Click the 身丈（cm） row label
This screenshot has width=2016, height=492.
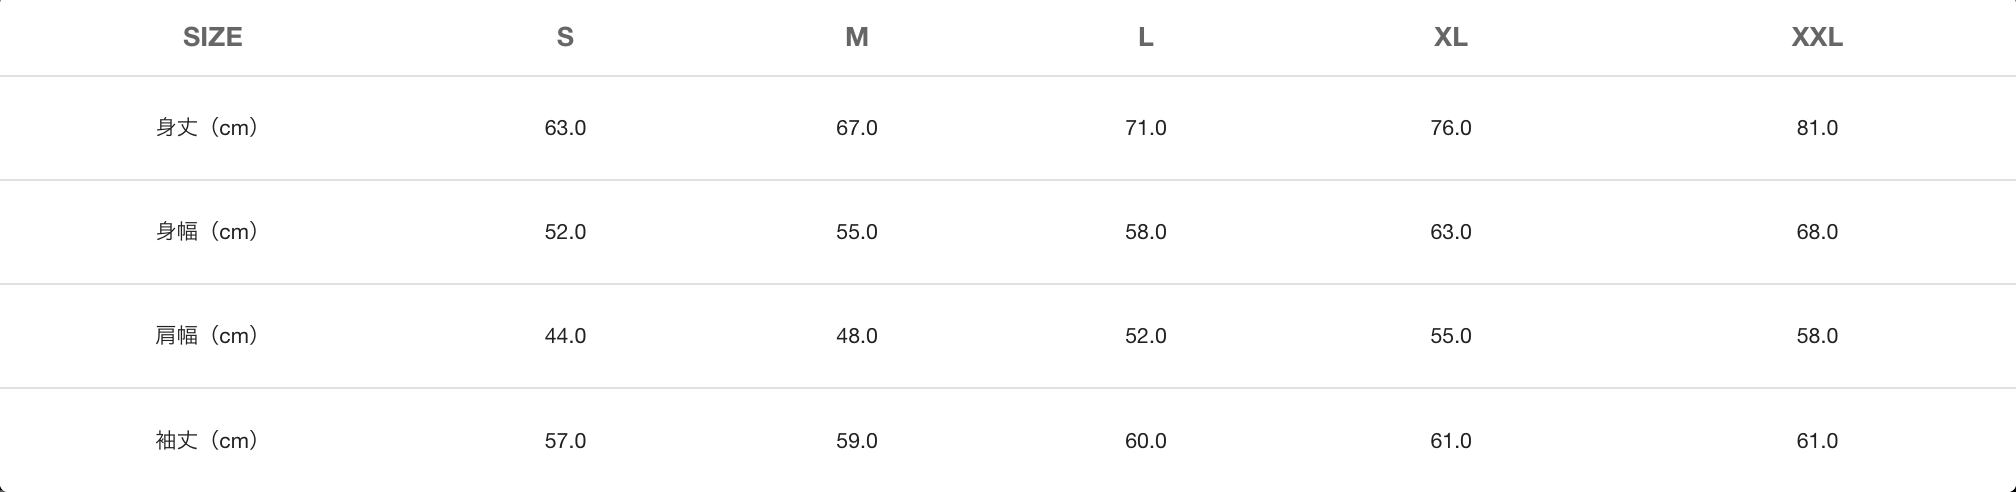[x=207, y=128]
